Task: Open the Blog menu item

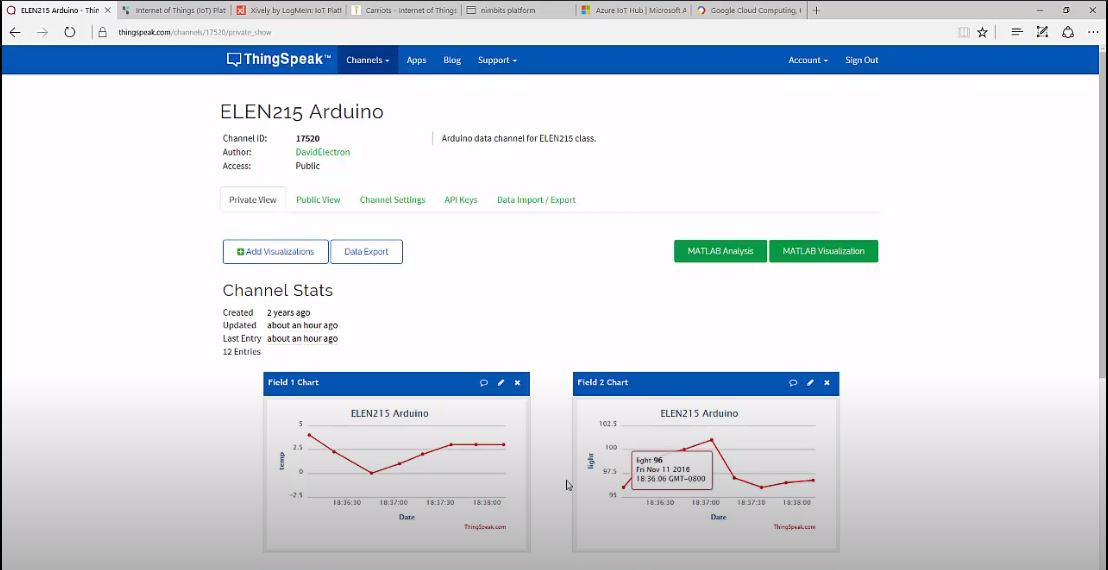Action: pyautogui.click(x=452, y=60)
